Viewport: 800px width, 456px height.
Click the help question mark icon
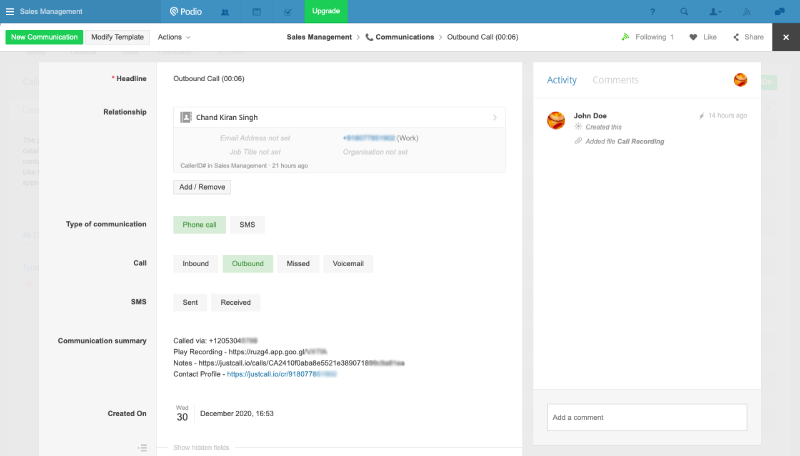(653, 11)
